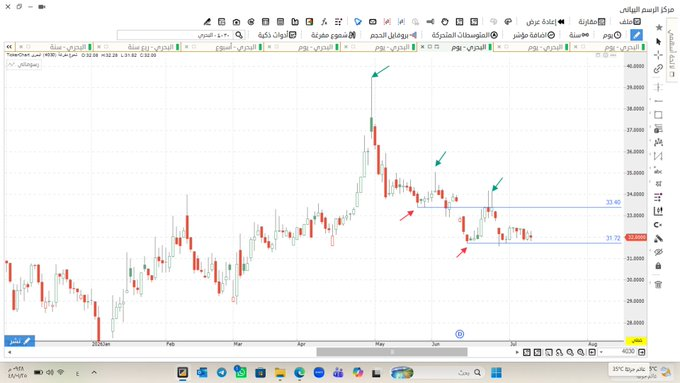
Task: Select the crosshair cursor tool
Action: coord(659,55)
